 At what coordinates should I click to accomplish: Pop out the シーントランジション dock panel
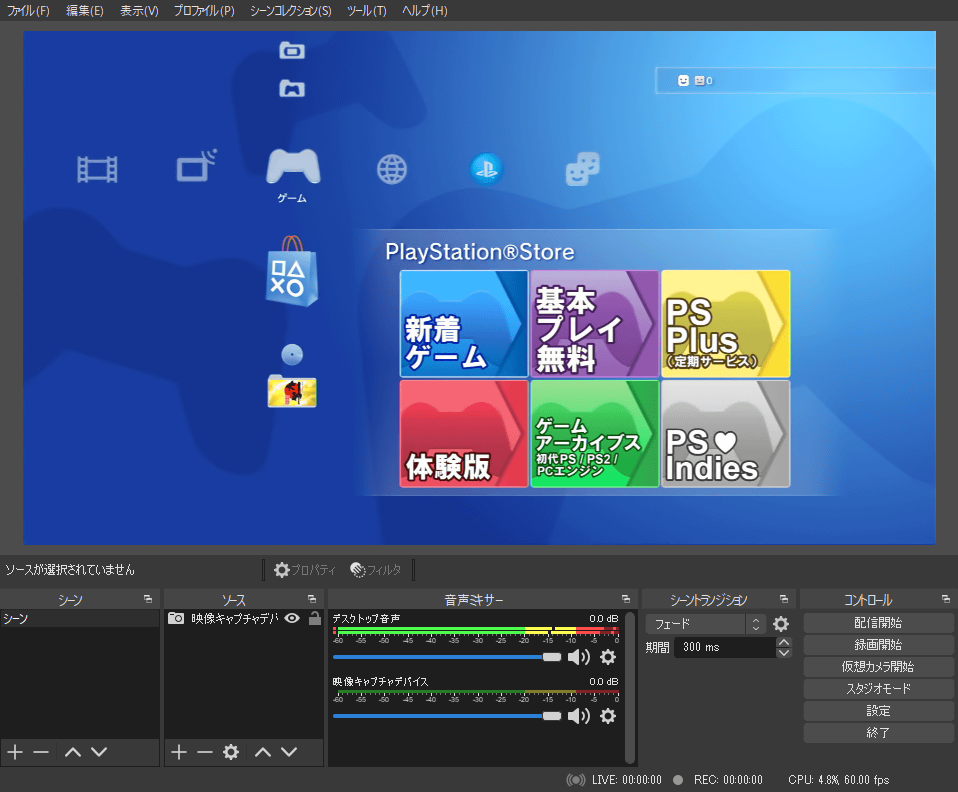[x=784, y=599]
